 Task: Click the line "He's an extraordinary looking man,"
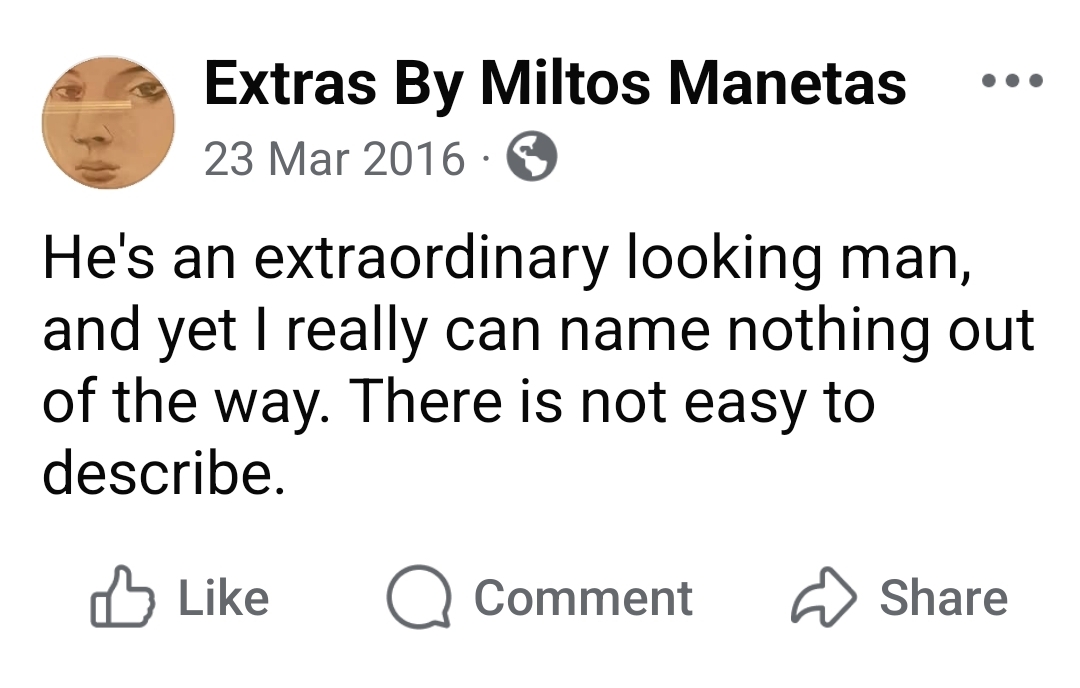click(506, 260)
